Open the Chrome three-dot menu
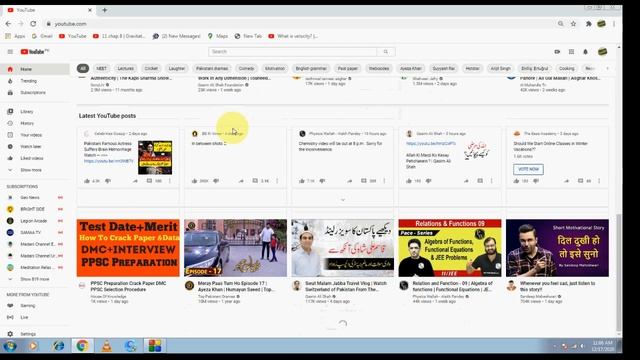The image size is (640, 360). pyautogui.click(x=614, y=24)
